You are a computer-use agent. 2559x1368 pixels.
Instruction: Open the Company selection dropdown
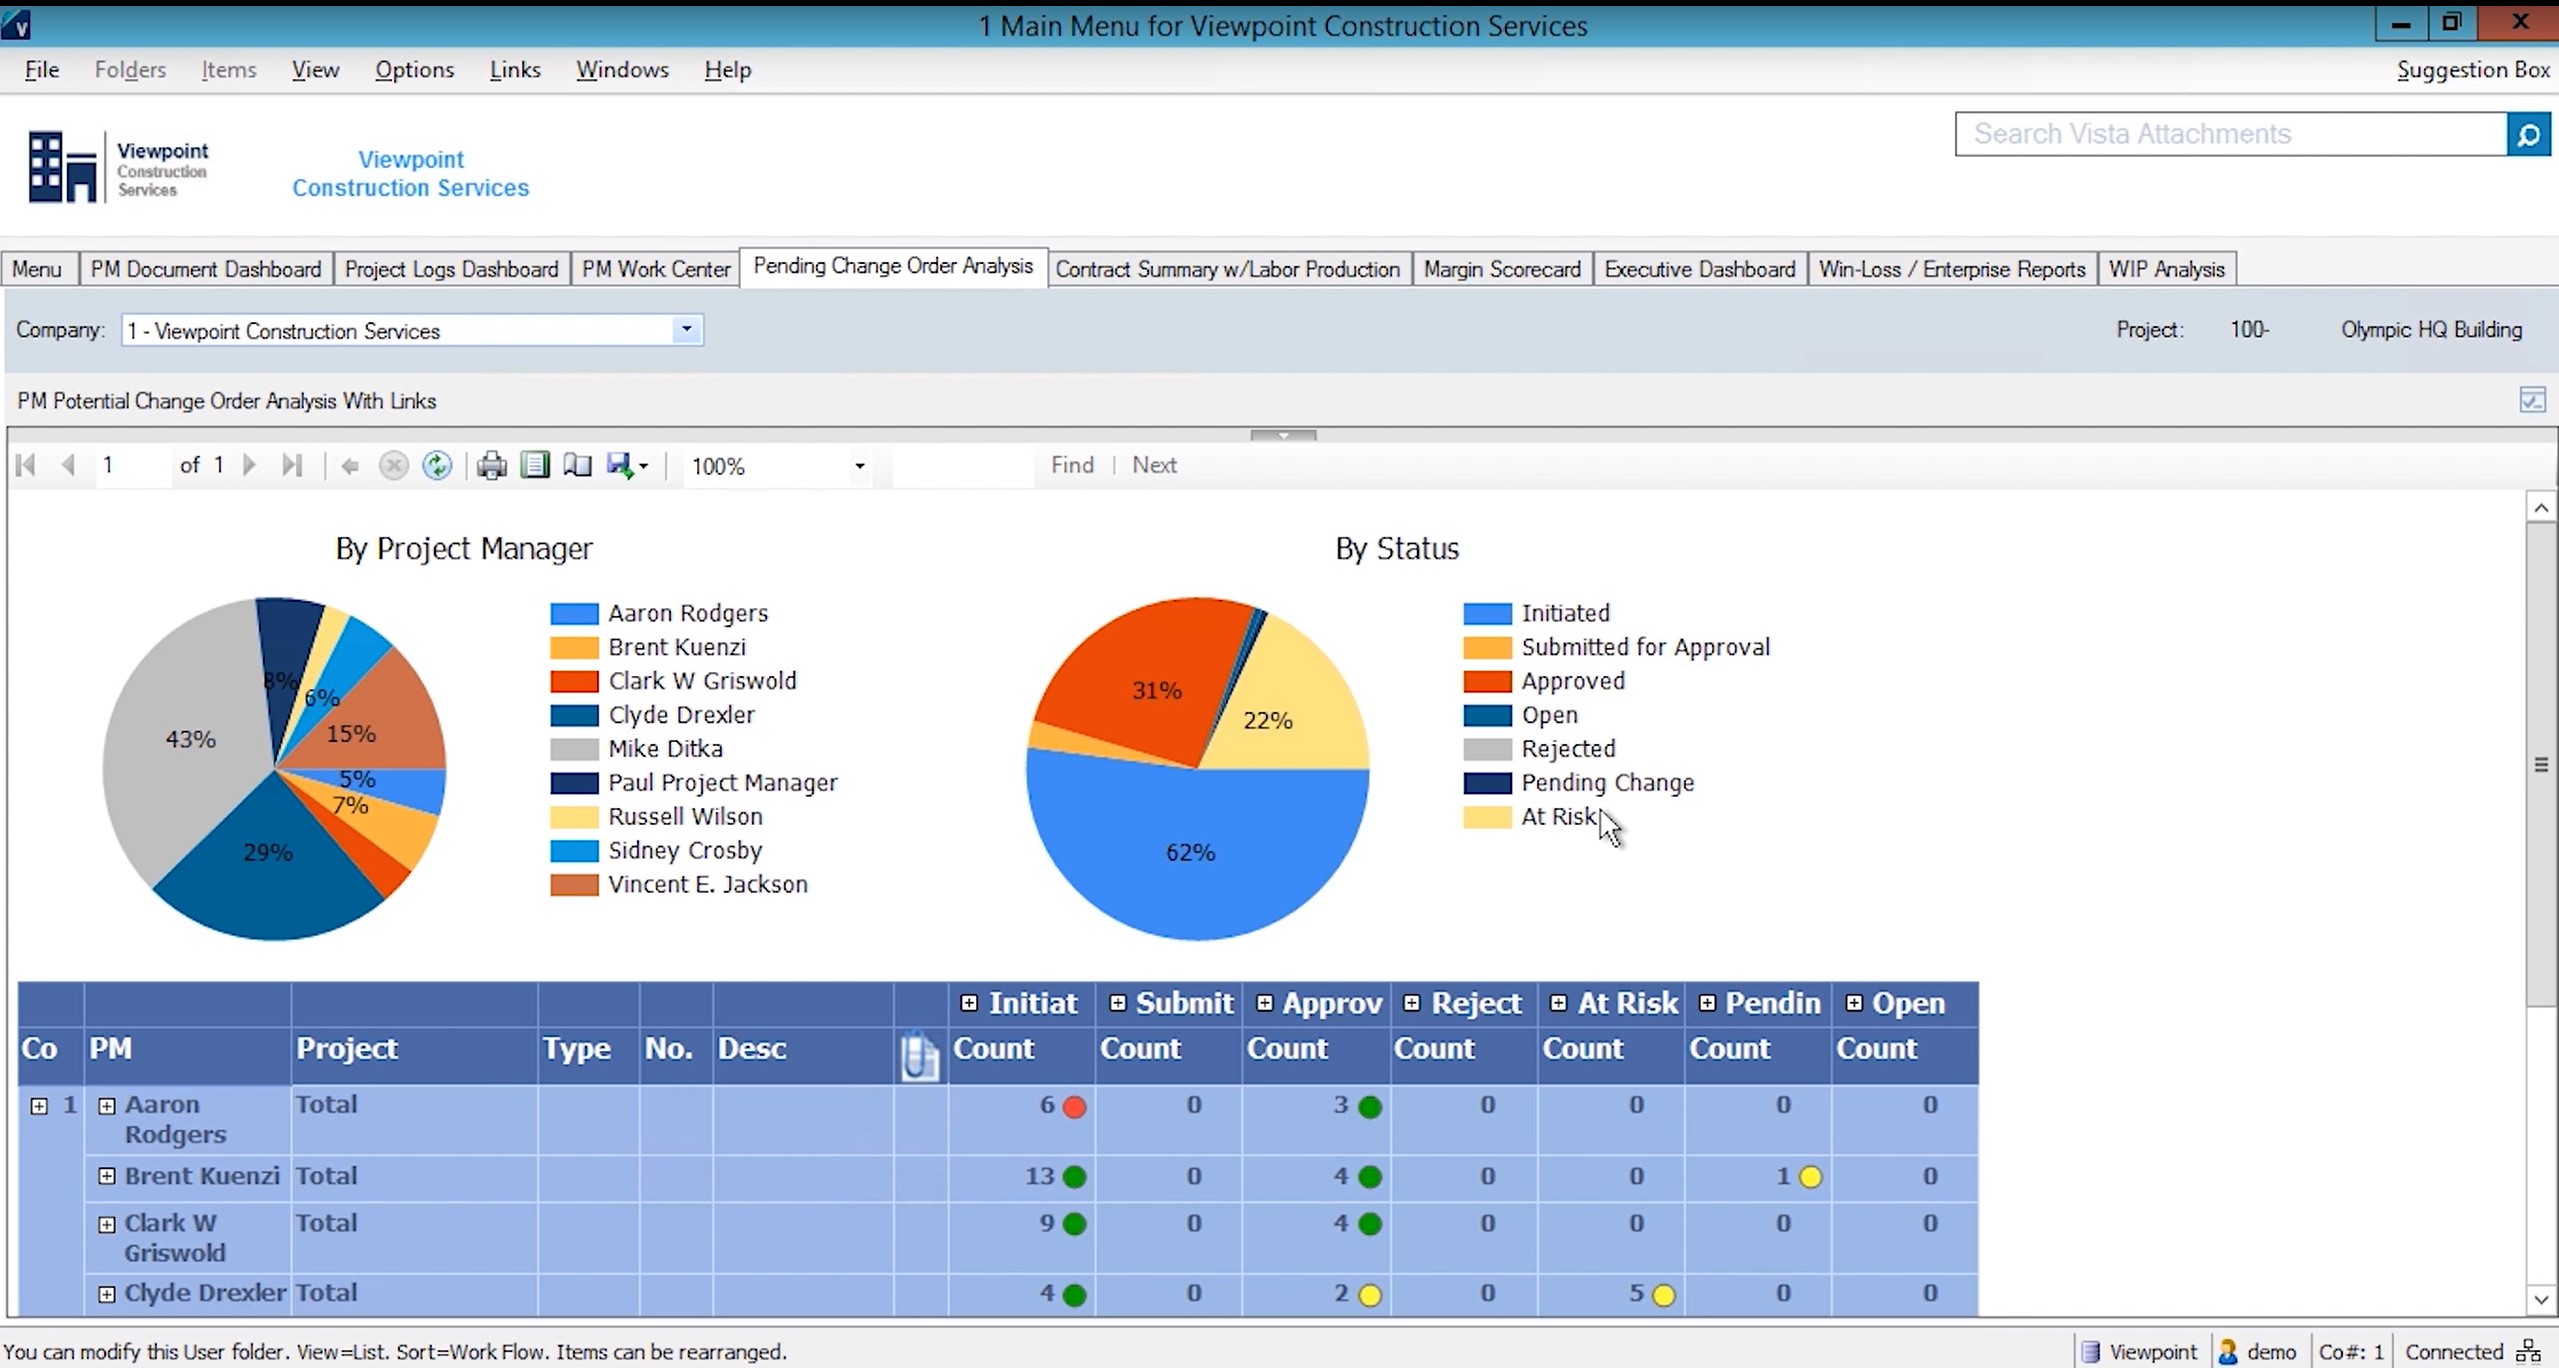tap(686, 329)
